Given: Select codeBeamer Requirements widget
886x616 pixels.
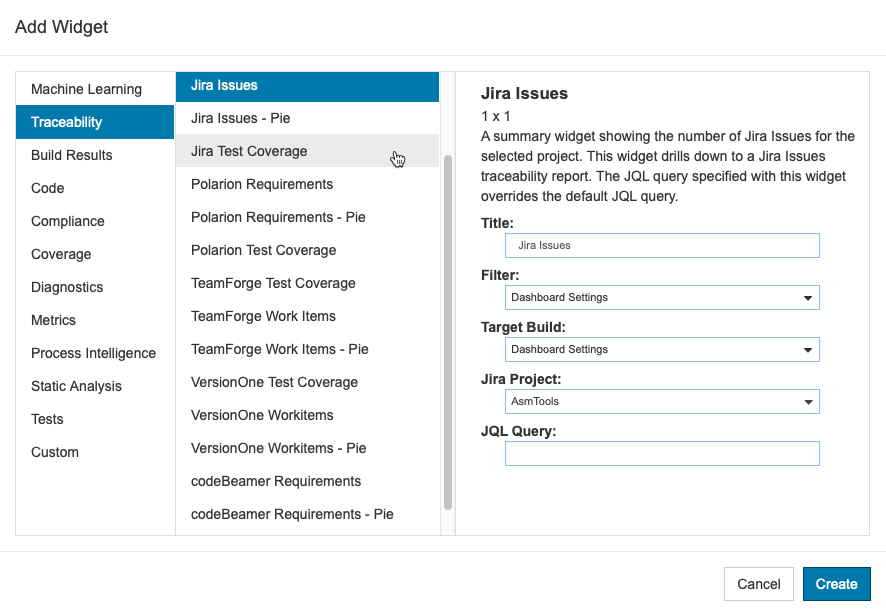Looking at the screenshot, I should [307, 481].
